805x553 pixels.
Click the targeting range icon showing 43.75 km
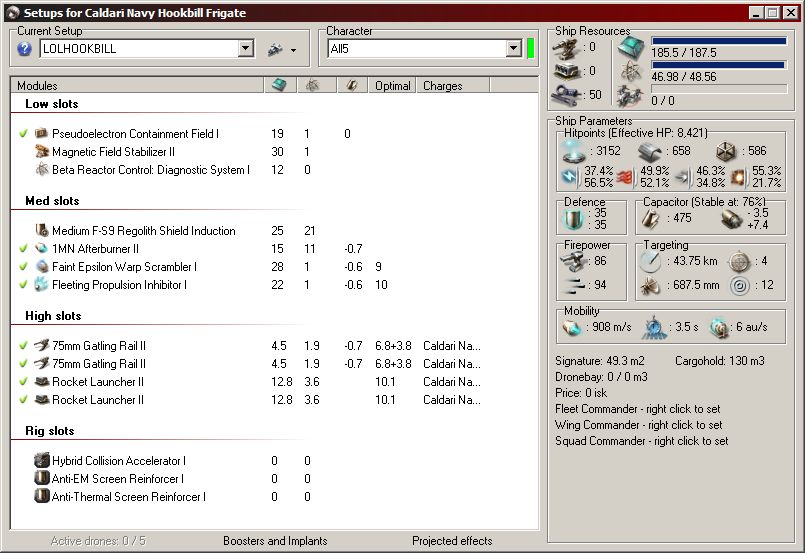pos(650,261)
